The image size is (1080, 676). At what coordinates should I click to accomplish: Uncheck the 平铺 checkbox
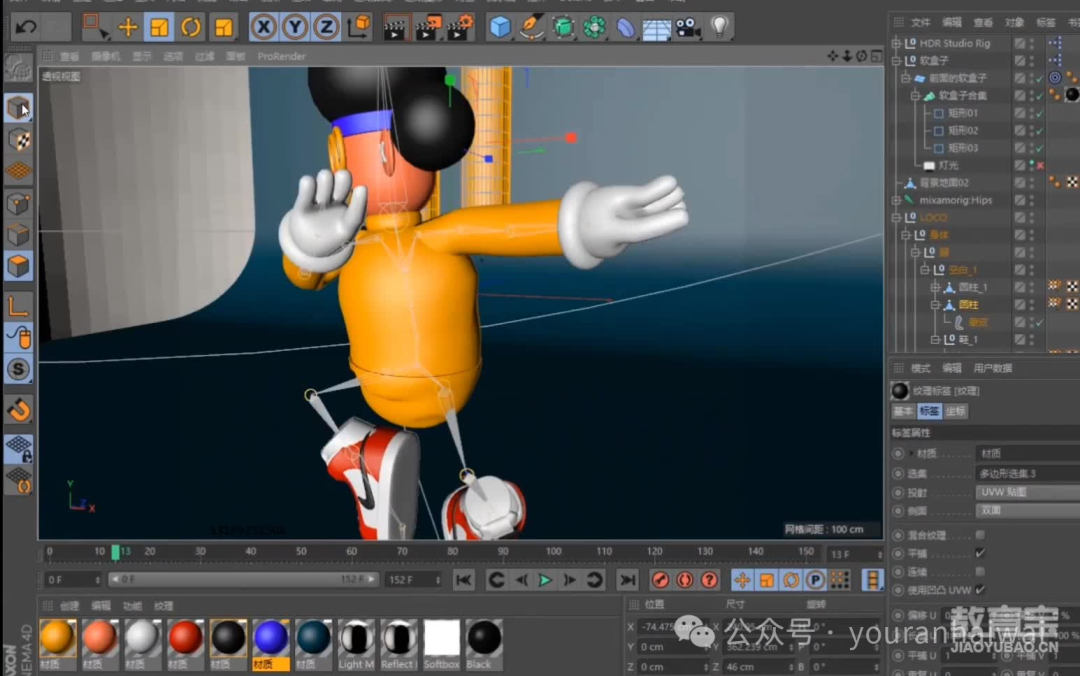coord(980,553)
